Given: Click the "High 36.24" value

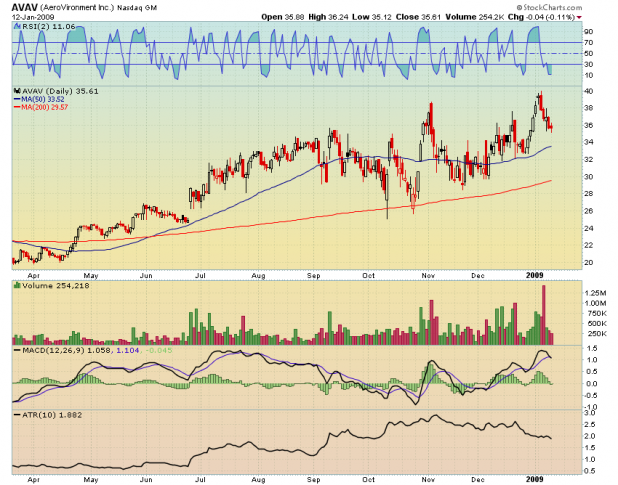Looking at the screenshot, I should [x=328, y=17].
